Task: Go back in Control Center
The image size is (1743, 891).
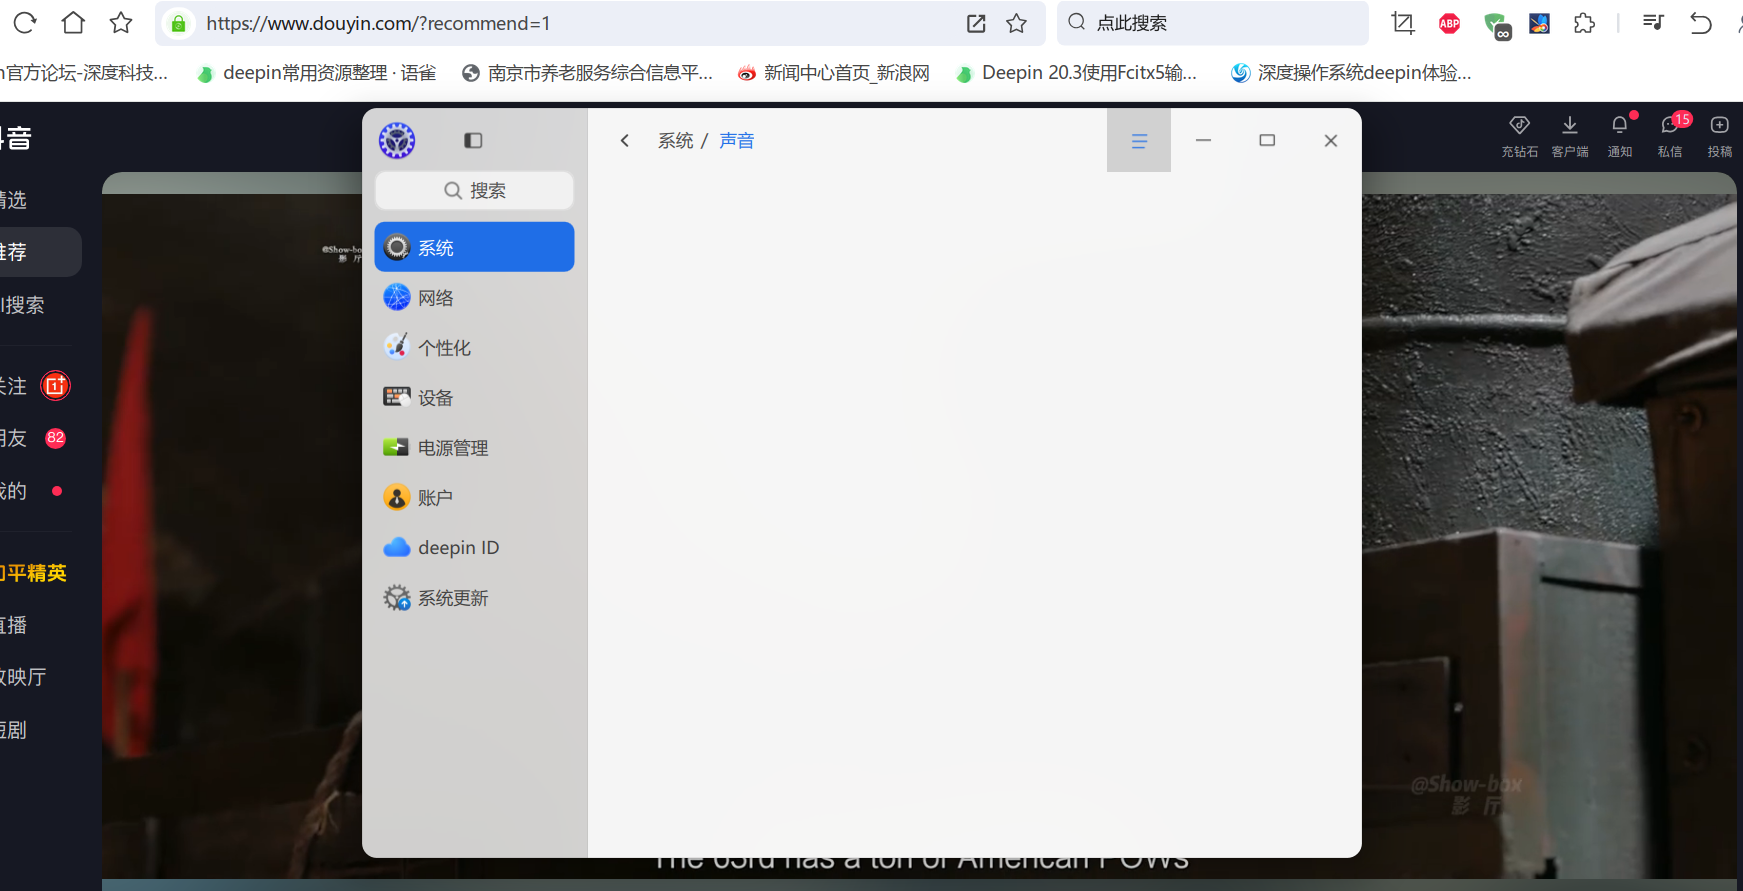Action: (x=625, y=141)
